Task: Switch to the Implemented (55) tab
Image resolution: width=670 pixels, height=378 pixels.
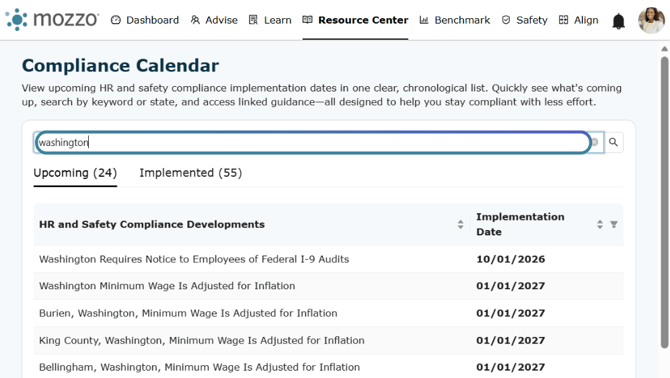Action: (x=191, y=173)
